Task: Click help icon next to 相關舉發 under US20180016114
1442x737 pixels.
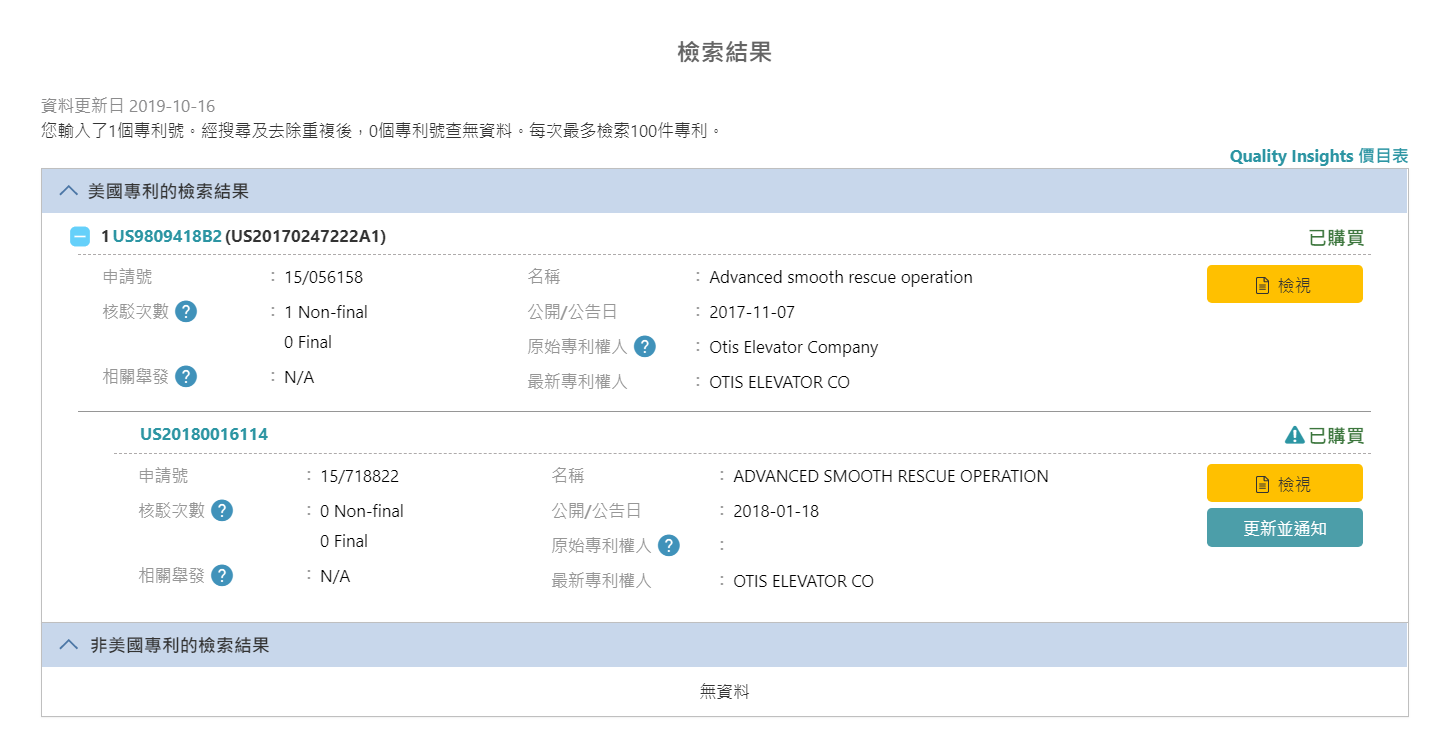Action: pyautogui.click(x=222, y=575)
